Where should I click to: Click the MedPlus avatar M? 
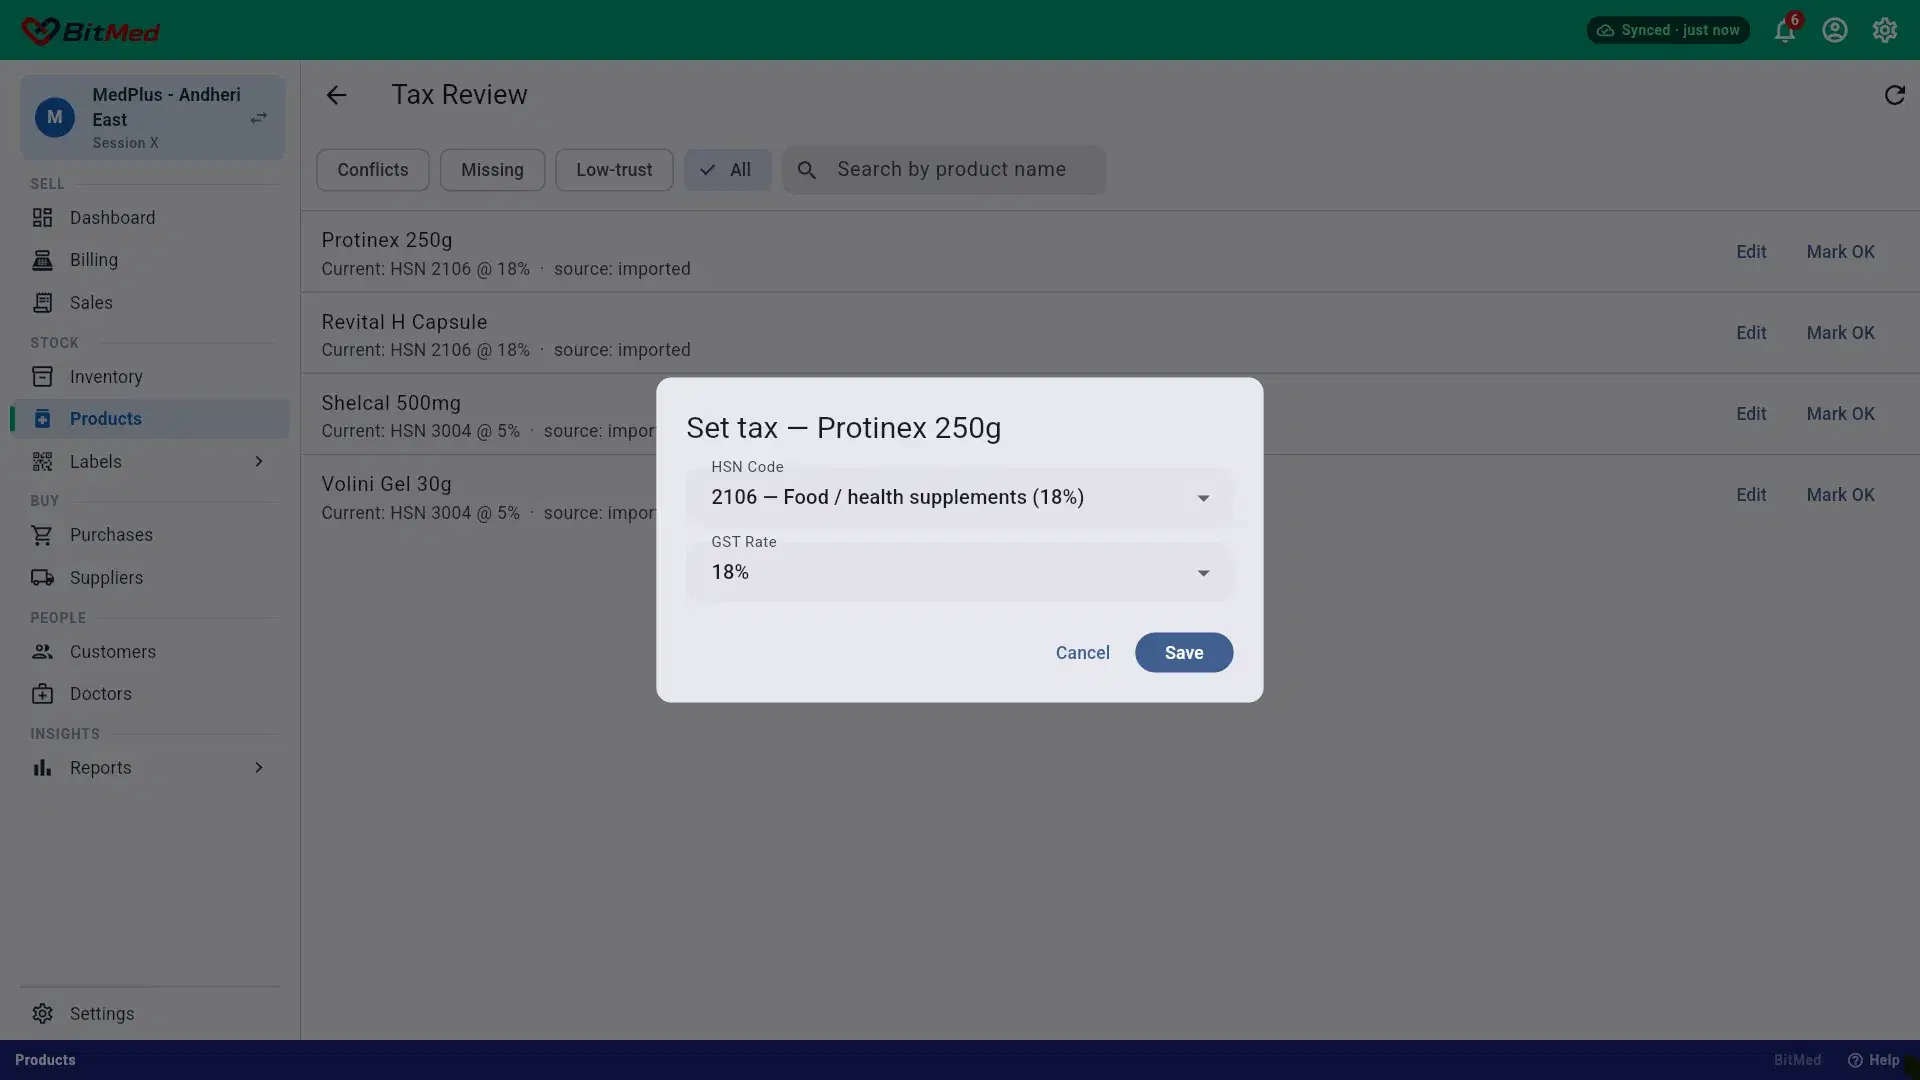[x=55, y=117]
